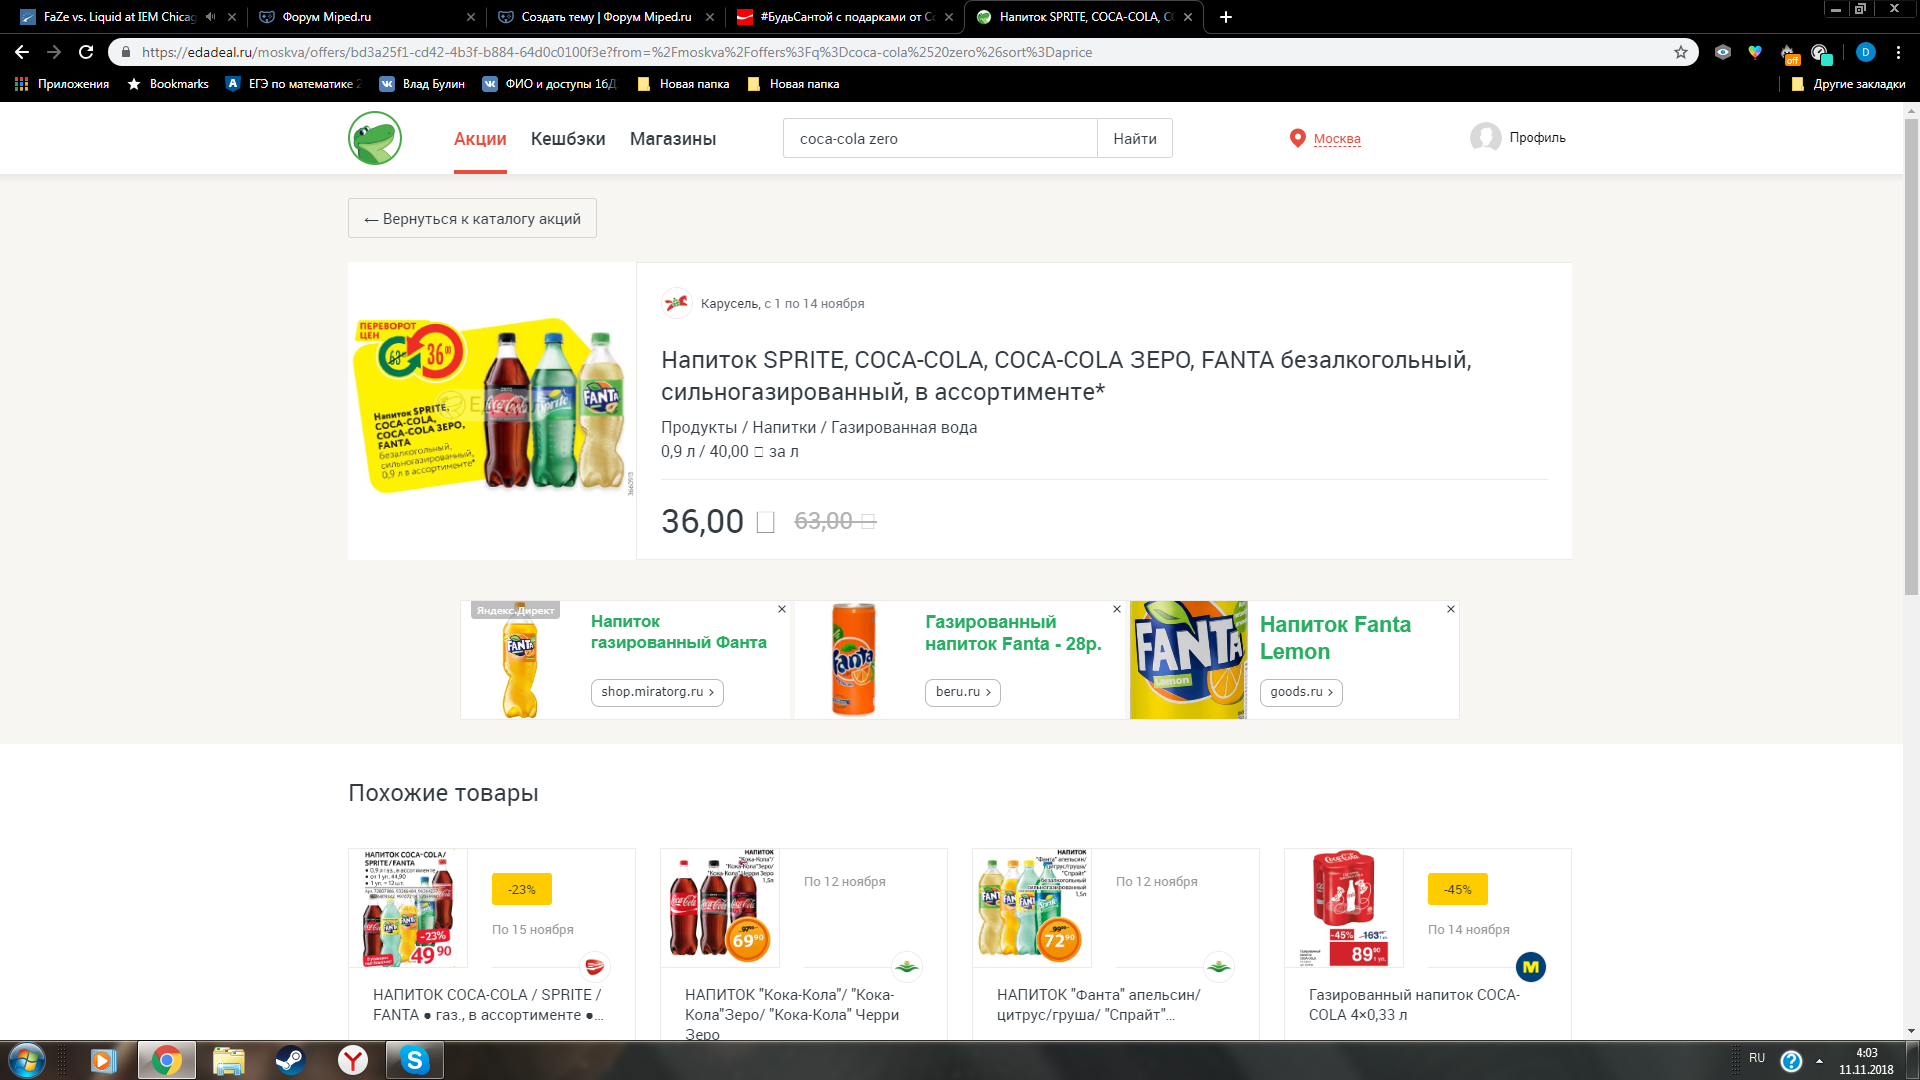Click the Найти search button
The height and width of the screenshot is (1080, 1920).
pyautogui.click(x=1135, y=139)
